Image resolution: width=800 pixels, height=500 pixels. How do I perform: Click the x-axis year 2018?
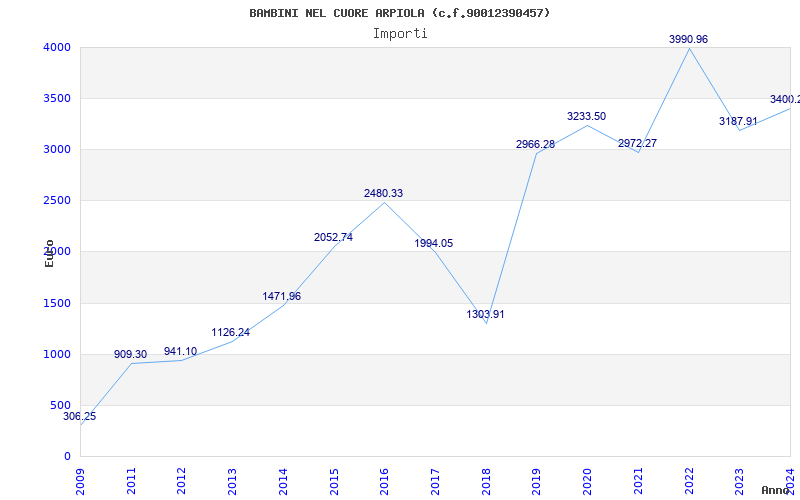486,481
